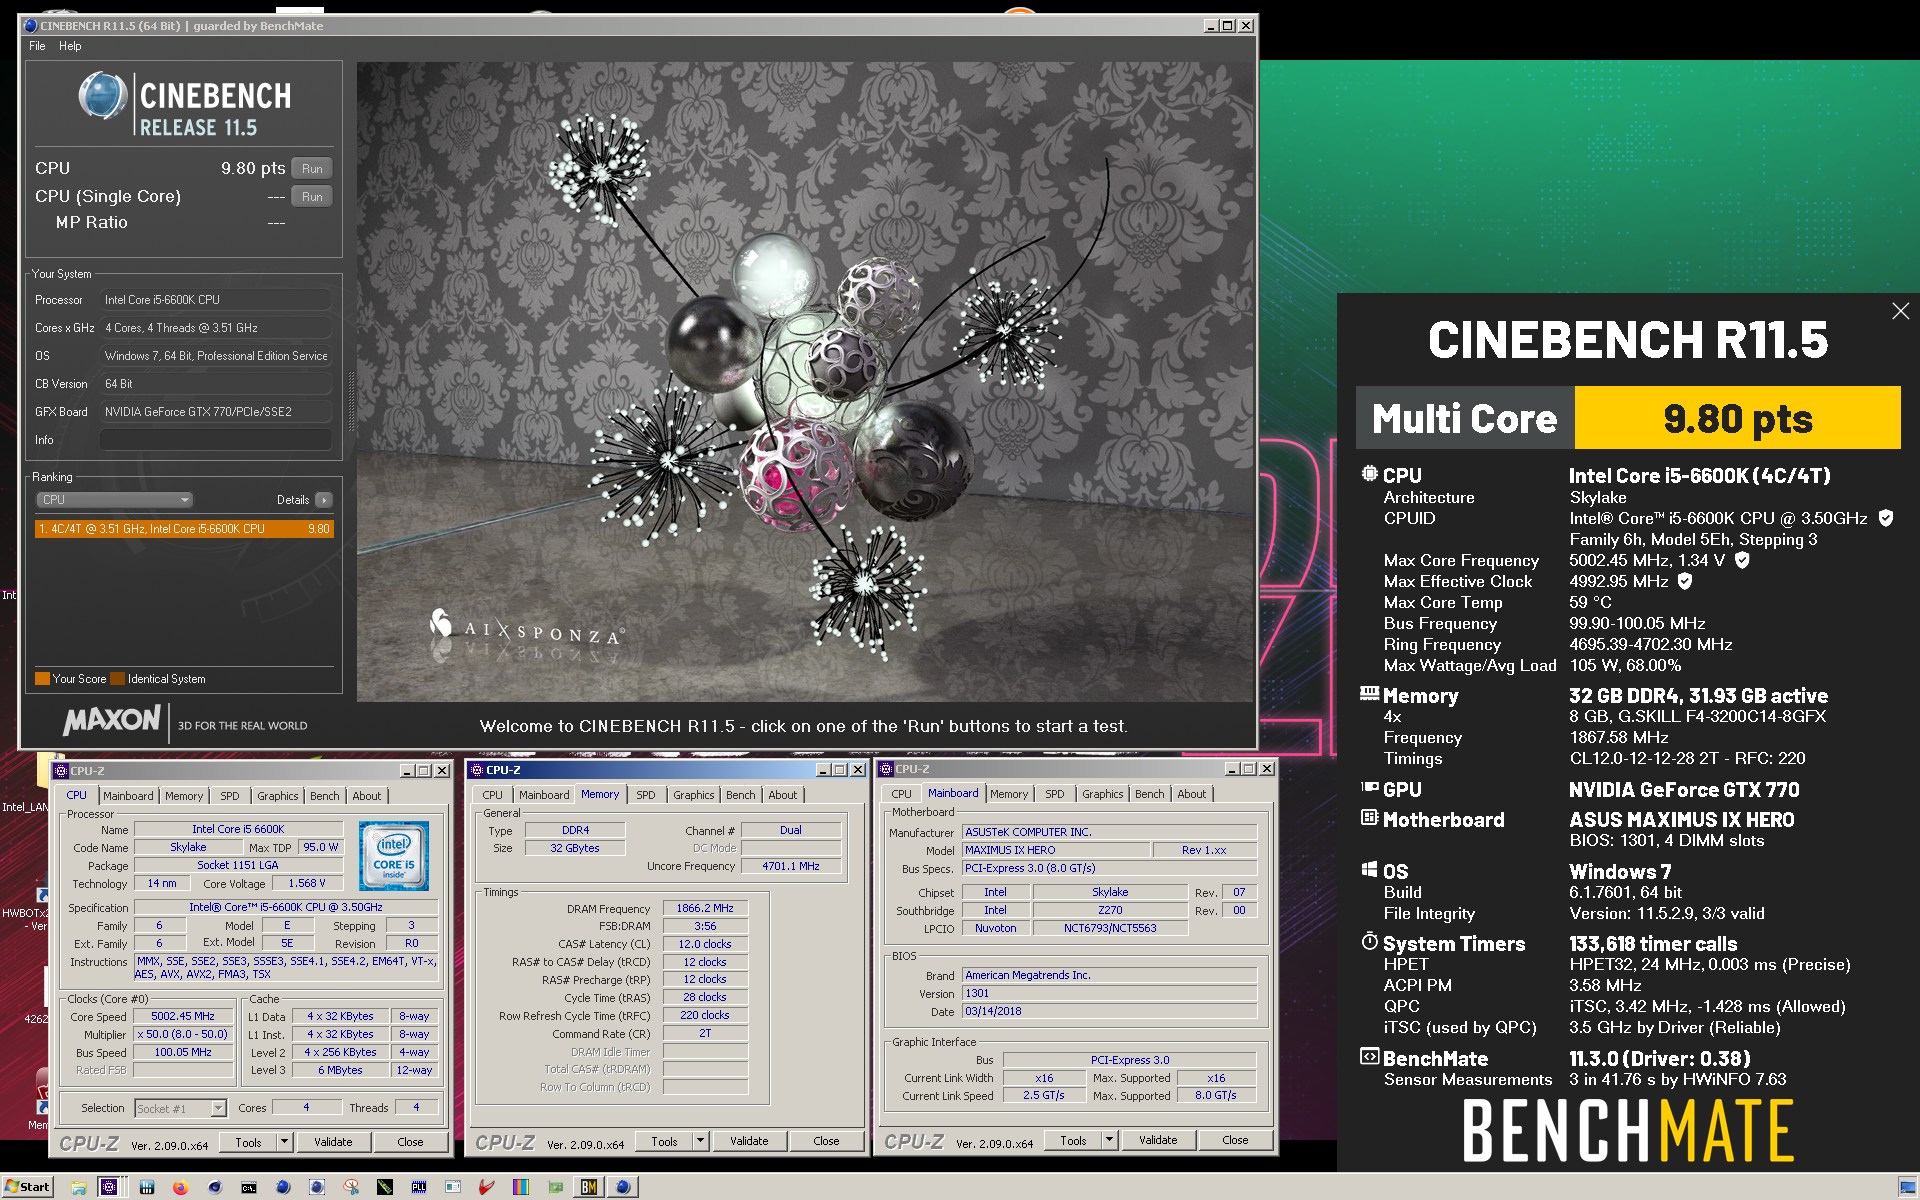Open Tools dropdown arrow in CPU-Z Mainboard window
The image size is (1920, 1200).
[1109, 1140]
